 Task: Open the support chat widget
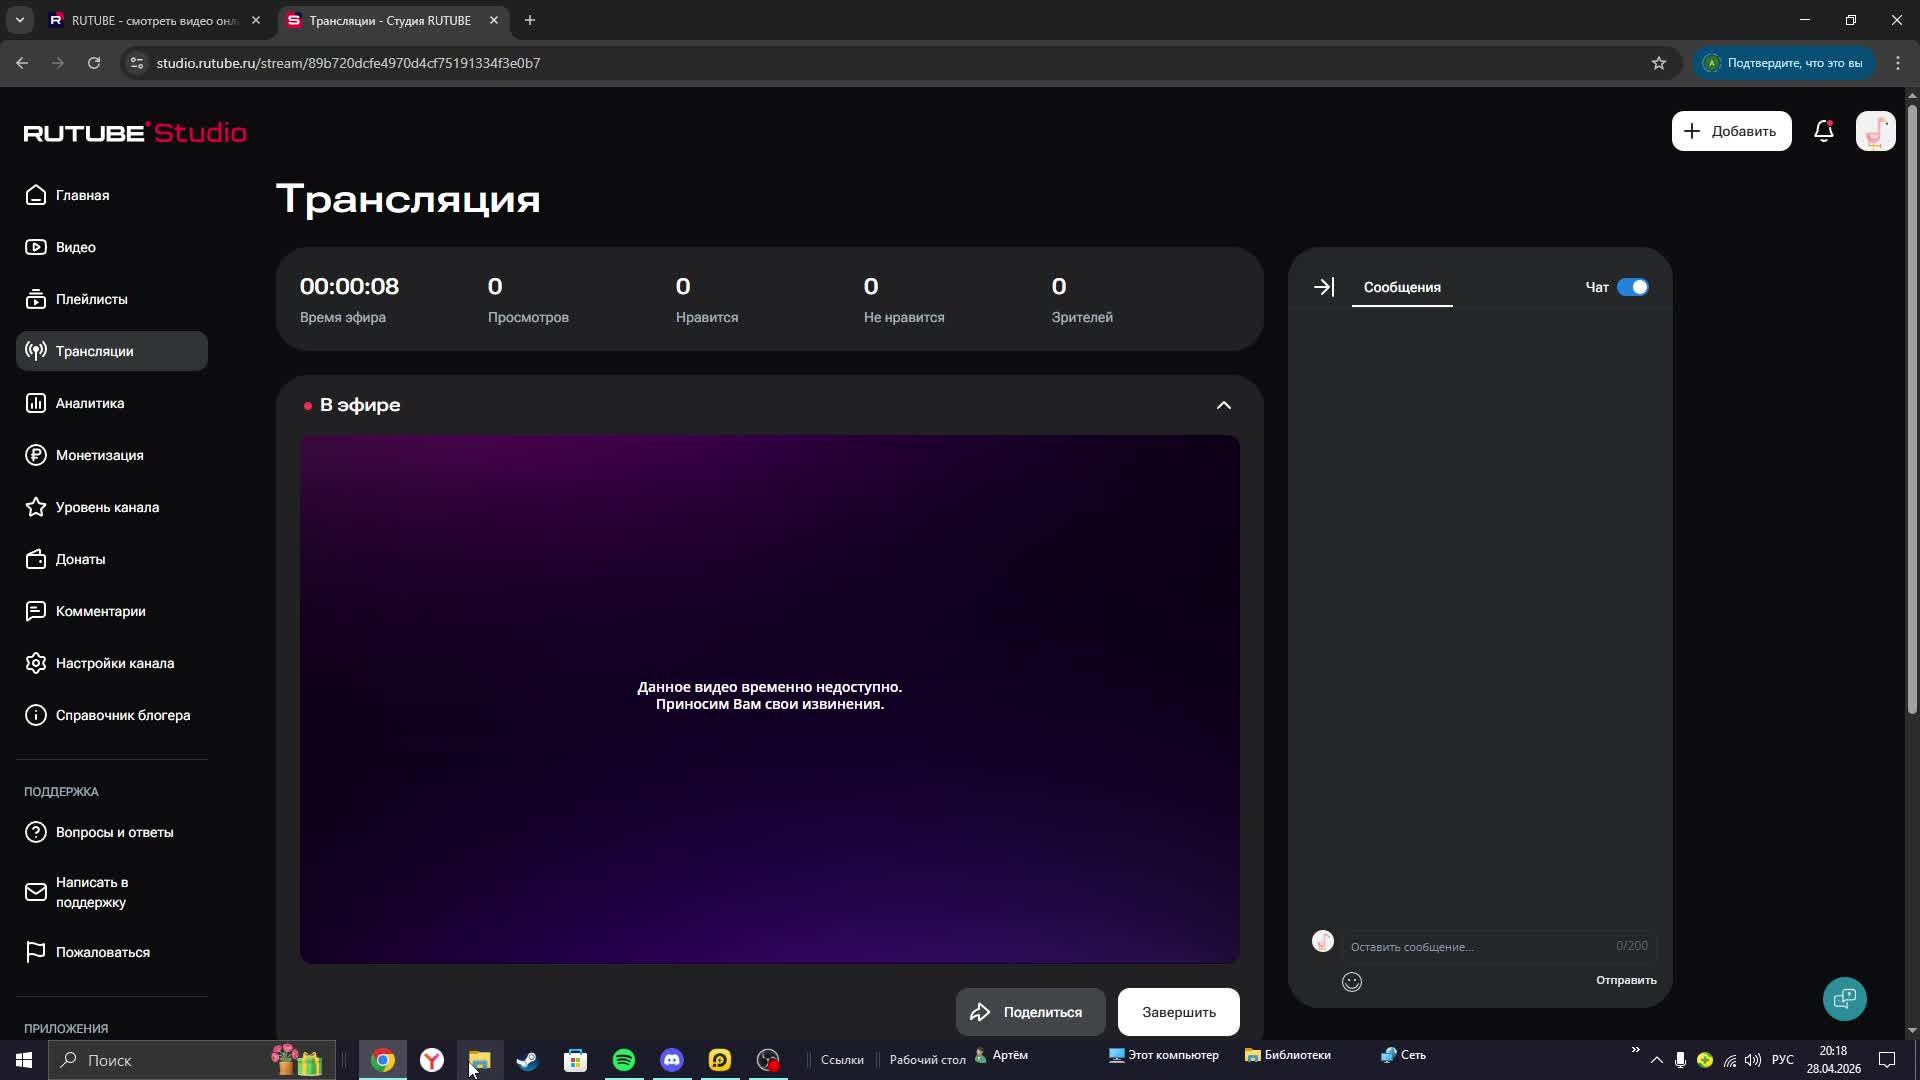[x=1844, y=998]
